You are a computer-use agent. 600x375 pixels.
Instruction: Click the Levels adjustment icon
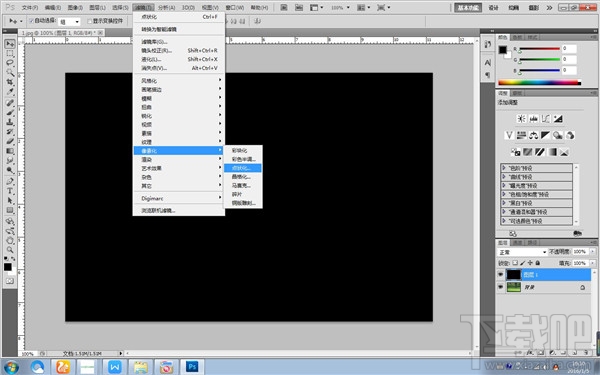click(533, 119)
